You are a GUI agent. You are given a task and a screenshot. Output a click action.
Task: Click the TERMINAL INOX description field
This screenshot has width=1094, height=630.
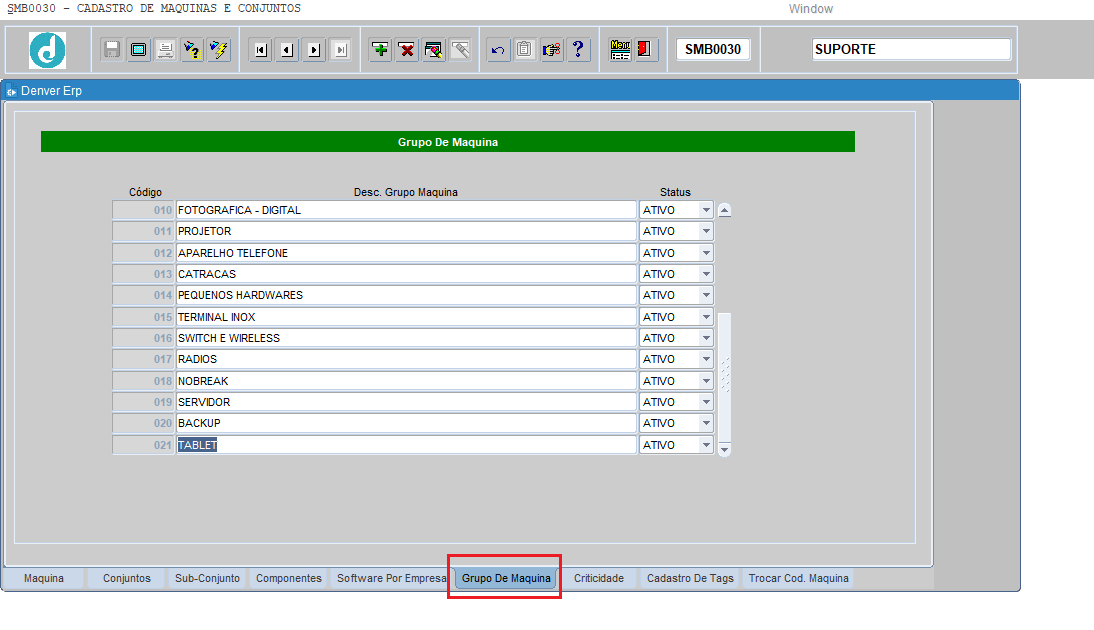click(x=406, y=317)
